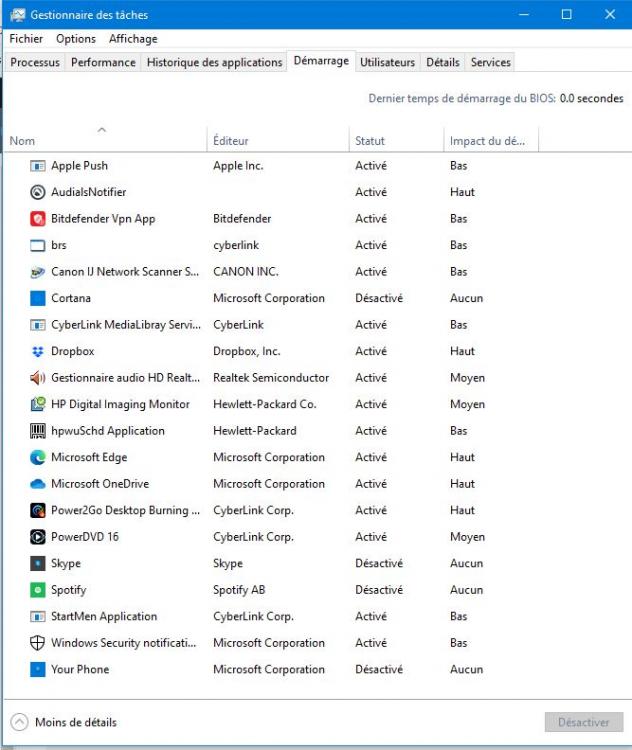Switch to the Performance tab
This screenshot has width=632, height=750.
point(103,62)
